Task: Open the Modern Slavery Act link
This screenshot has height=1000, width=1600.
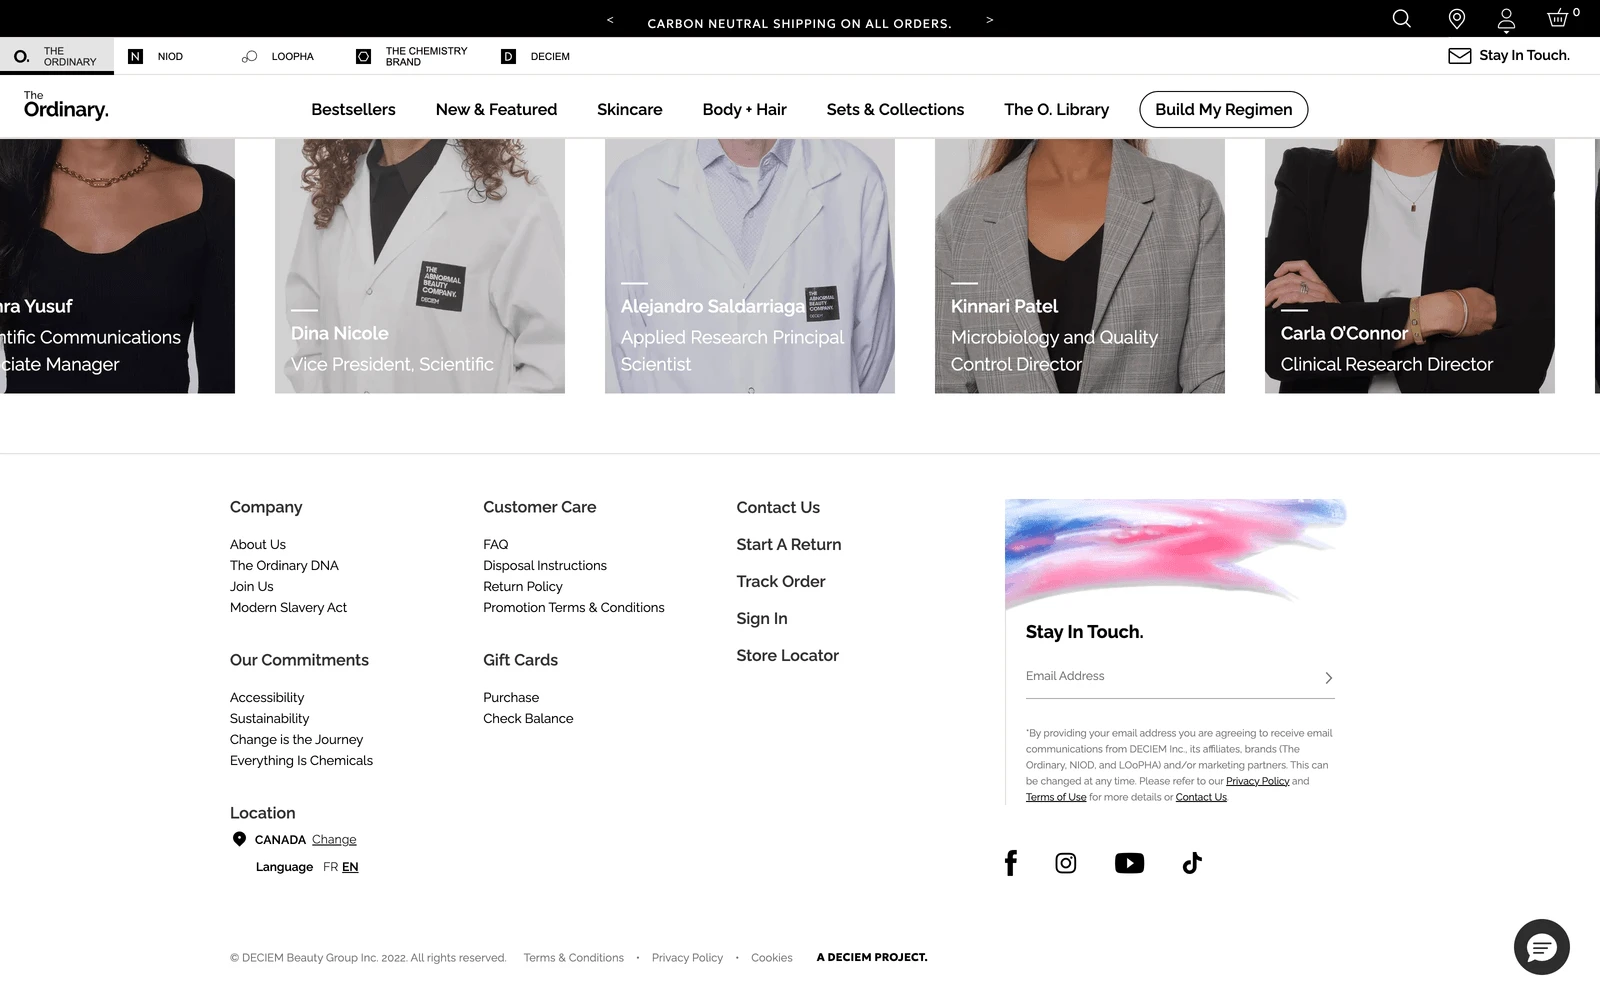Action: [x=288, y=608]
